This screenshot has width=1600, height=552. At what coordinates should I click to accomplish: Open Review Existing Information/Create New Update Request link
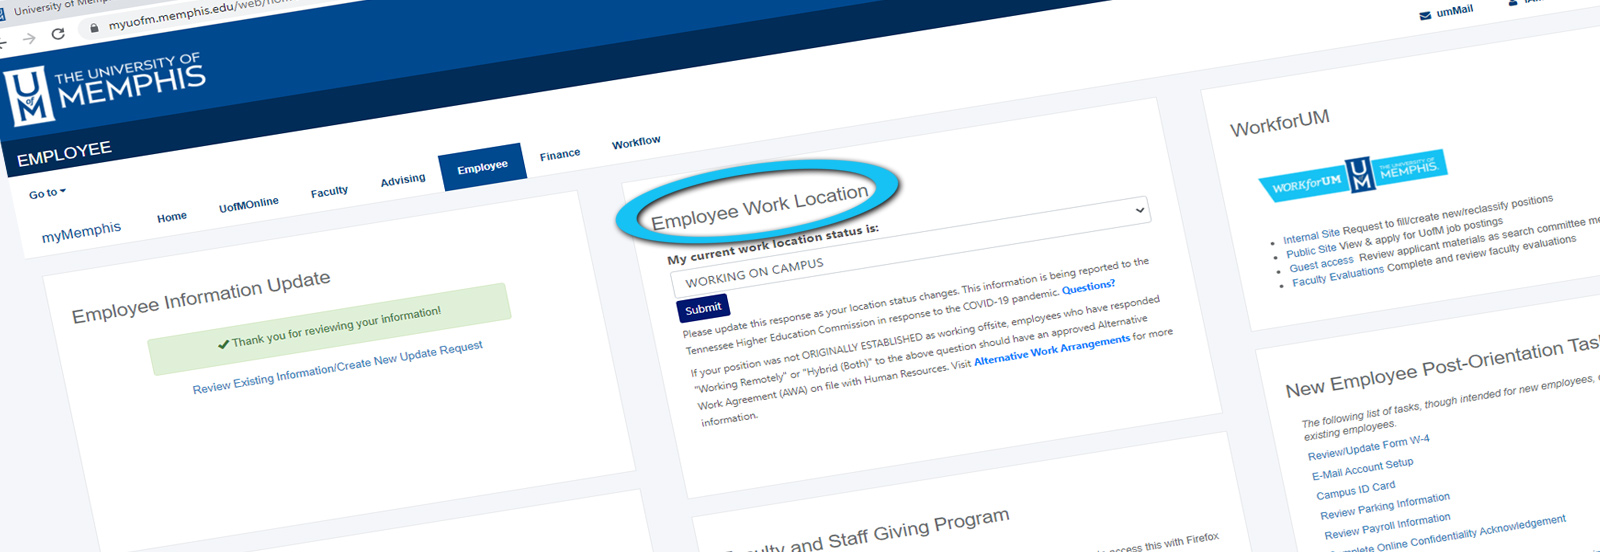coord(337,367)
